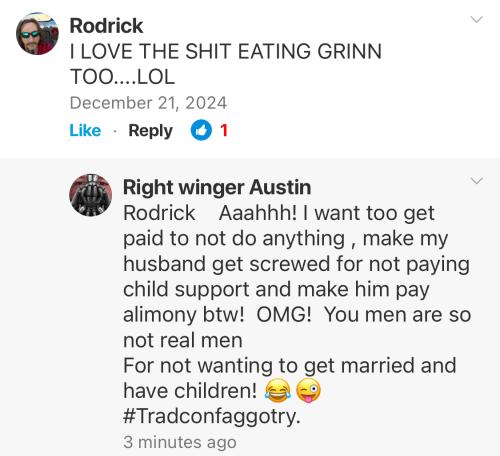The image size is (500, 456).
Task: Click the blue thumbs-up reaction icon
Action: tap(201, 130)
